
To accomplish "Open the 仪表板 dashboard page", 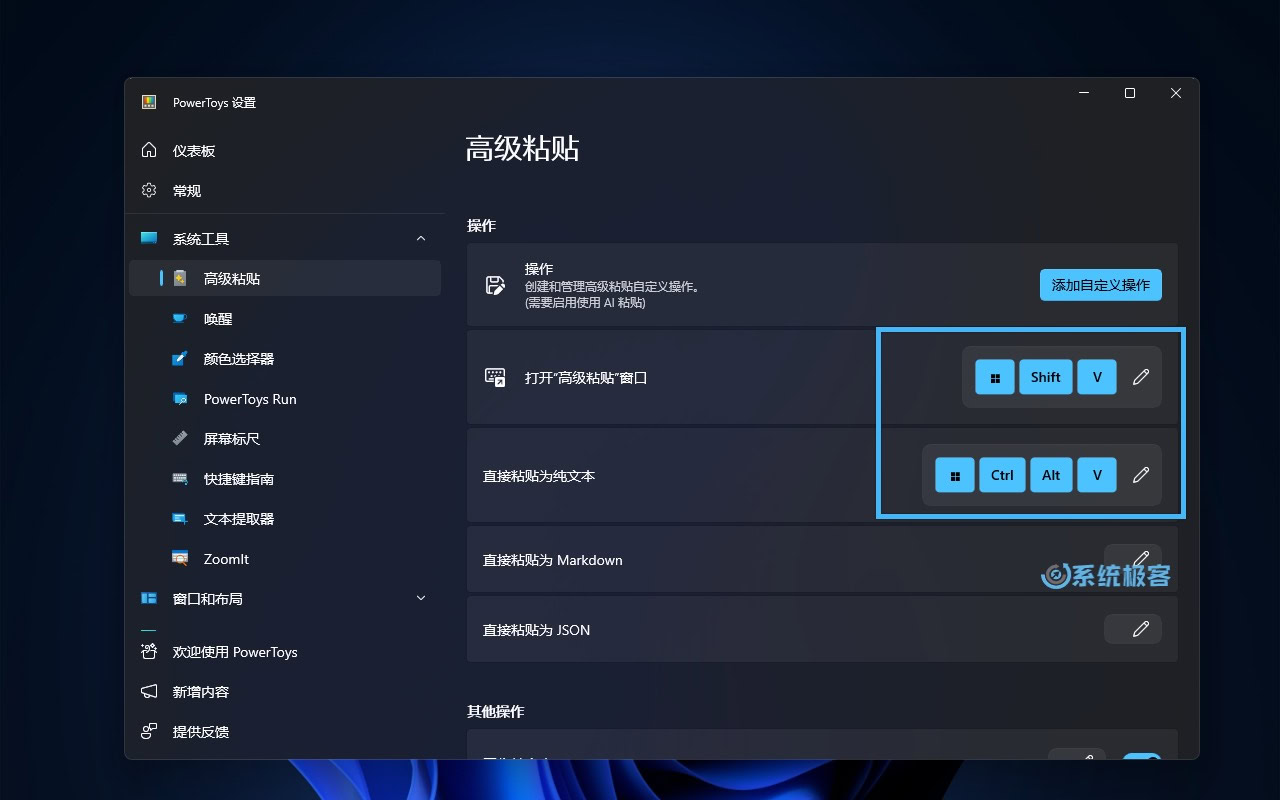I will tap(285, 150).
